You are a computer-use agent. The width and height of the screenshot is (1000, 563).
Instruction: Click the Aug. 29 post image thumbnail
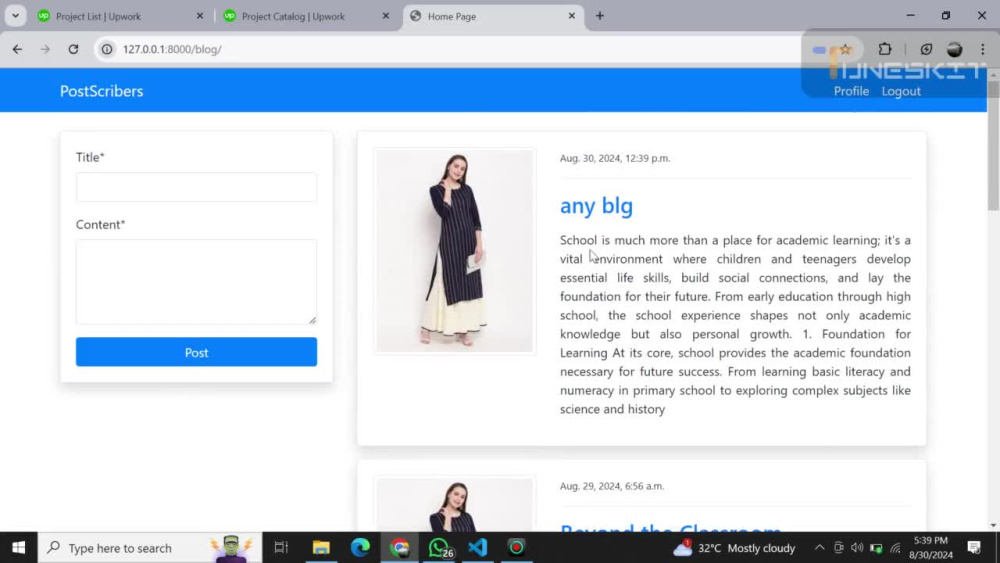[x=455, y=504]
